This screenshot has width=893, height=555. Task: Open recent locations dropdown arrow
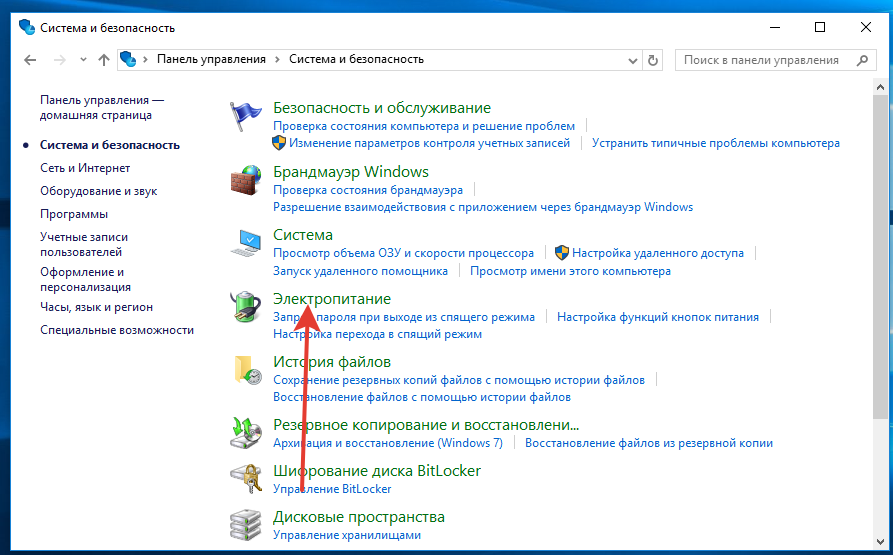[83, 60]
